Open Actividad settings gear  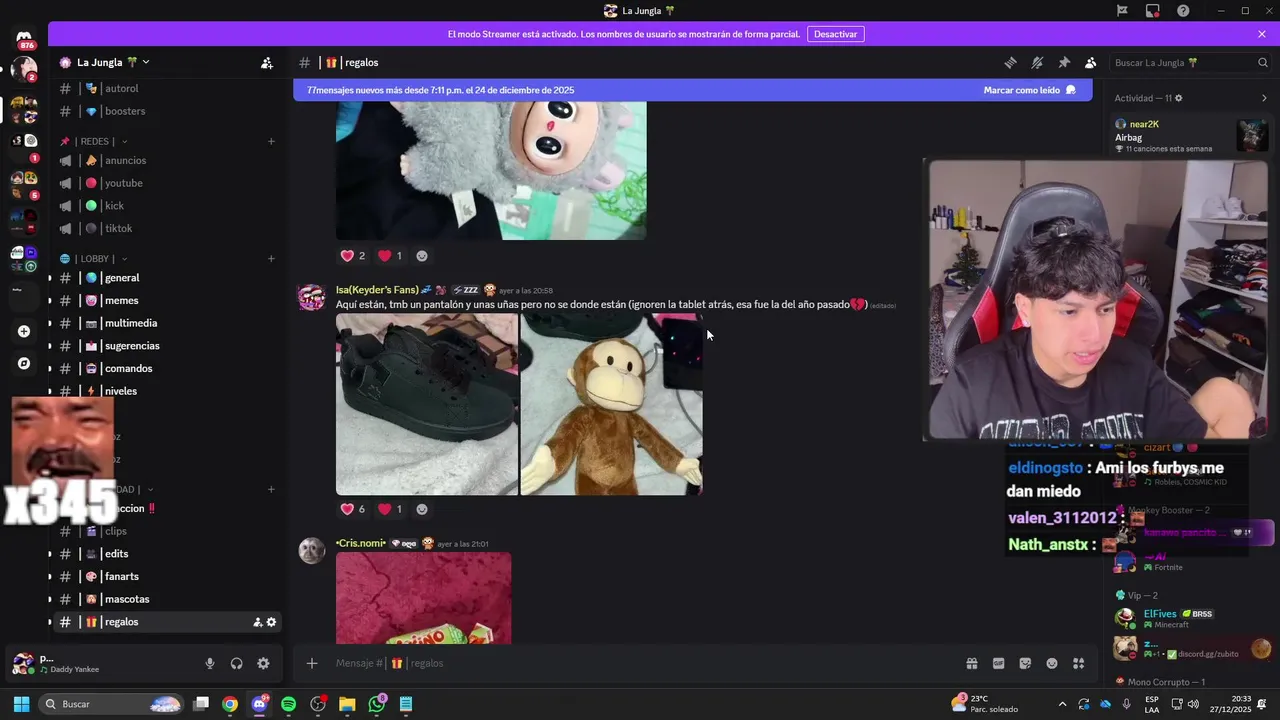coord(1179,98)
